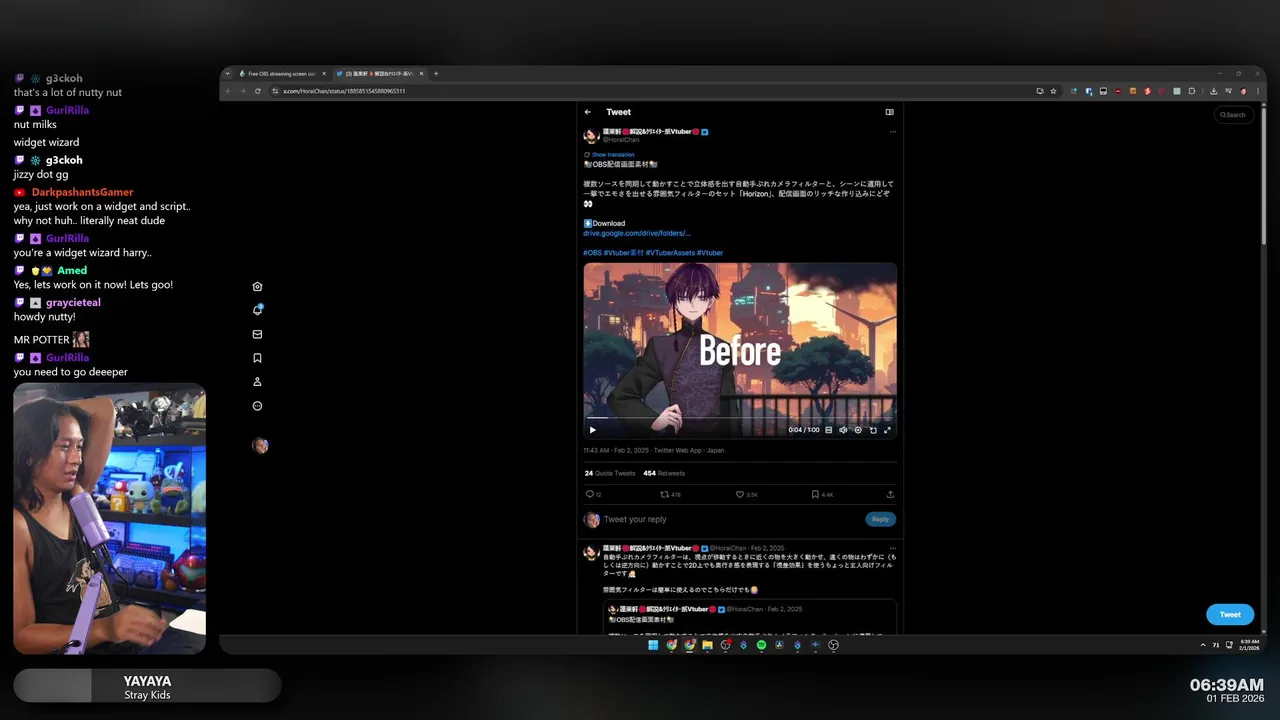Click the #OBS hashtag
Viewport: 1280px width, 720px height.
[x=593, y=253]
